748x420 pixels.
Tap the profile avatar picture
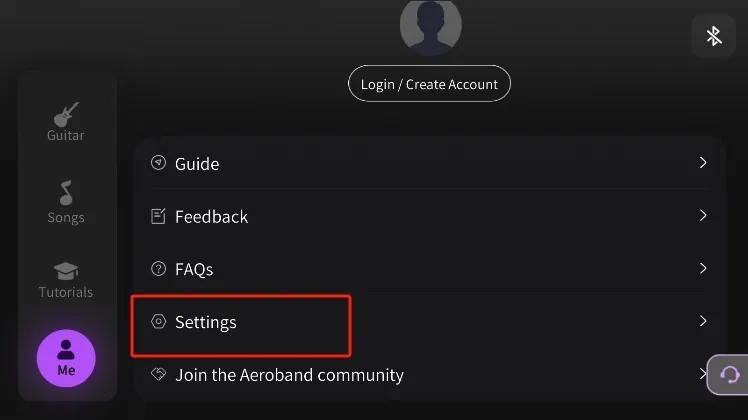(x=430, y=24)
